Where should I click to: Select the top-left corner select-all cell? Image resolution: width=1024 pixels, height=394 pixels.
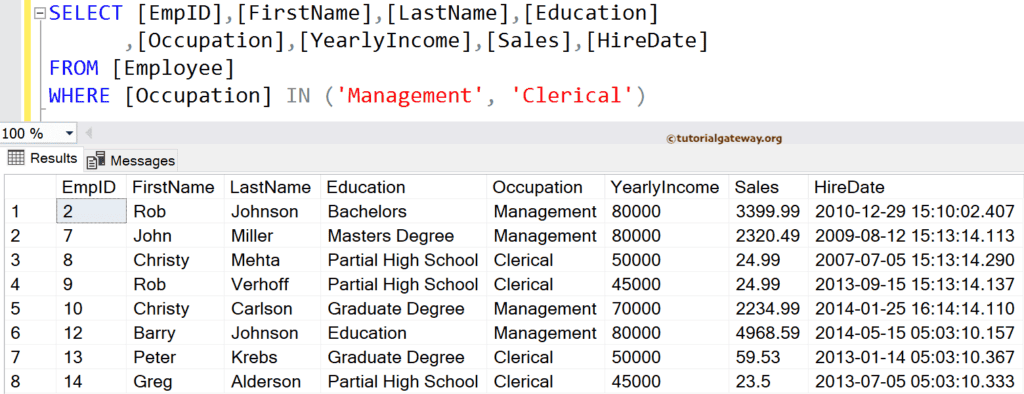[x=31, y=188]
